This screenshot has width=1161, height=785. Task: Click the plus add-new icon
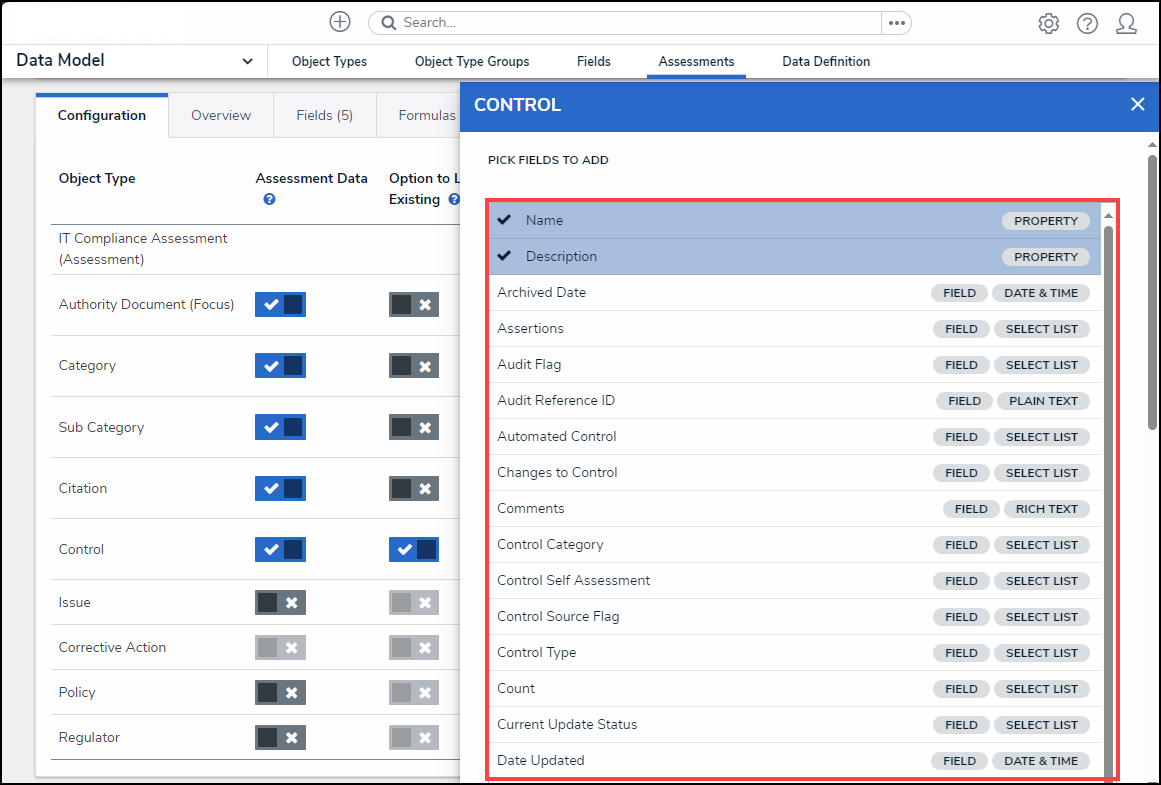click(x=340, y=22)
